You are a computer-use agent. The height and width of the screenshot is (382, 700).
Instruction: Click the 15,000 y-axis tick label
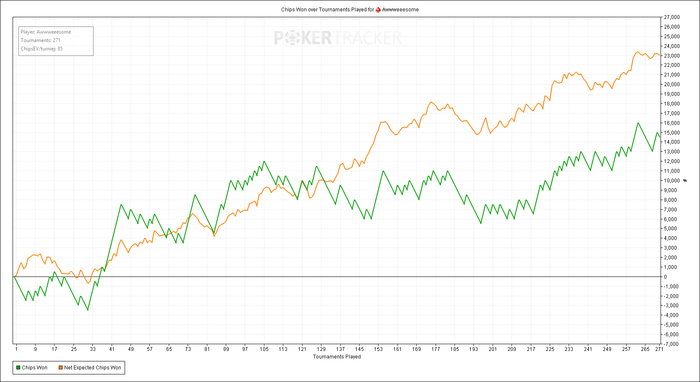671,133
